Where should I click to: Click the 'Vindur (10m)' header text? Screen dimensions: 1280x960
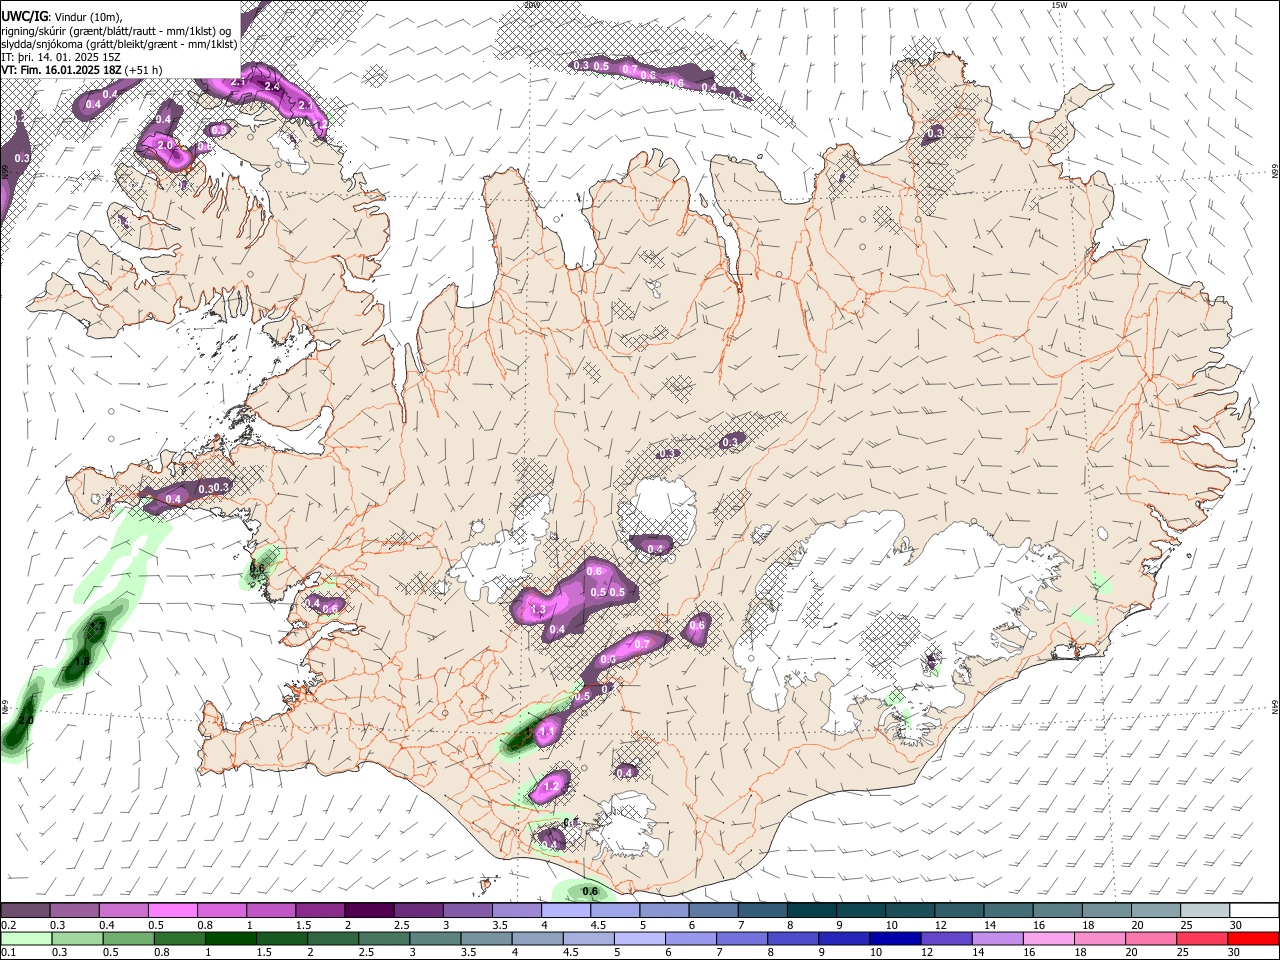87,17
